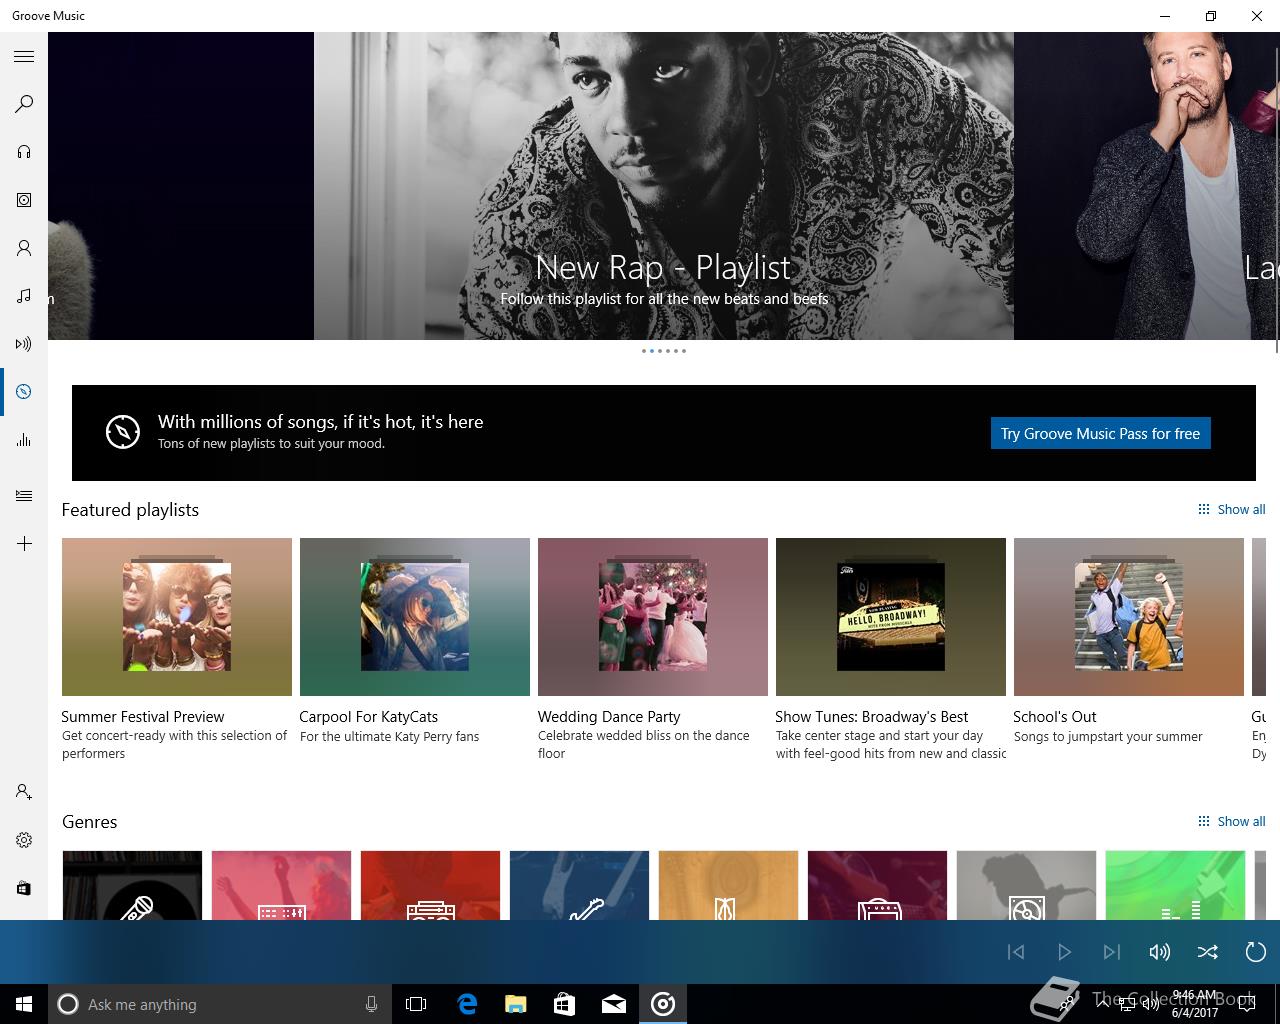Open Summer Festival Preview playlist thumbnail

(177, 617)
